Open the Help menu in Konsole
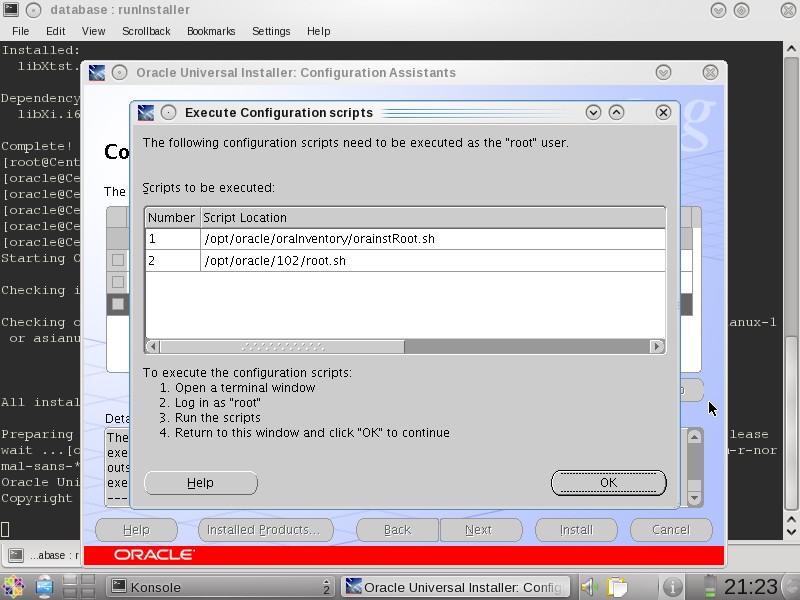The width and height of the screenshot is (800, 600). click(x=318, y=31)
